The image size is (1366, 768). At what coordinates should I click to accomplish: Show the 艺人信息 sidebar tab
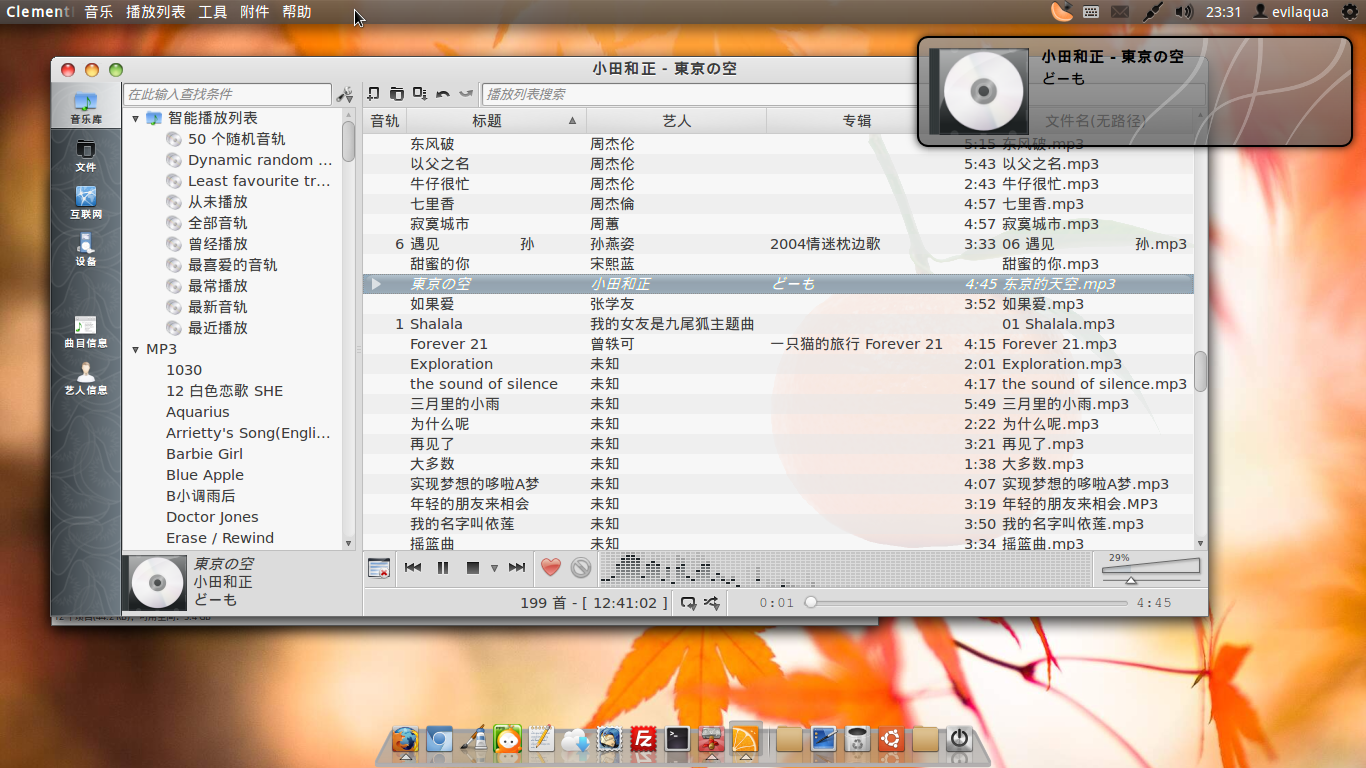click(86, 379)
